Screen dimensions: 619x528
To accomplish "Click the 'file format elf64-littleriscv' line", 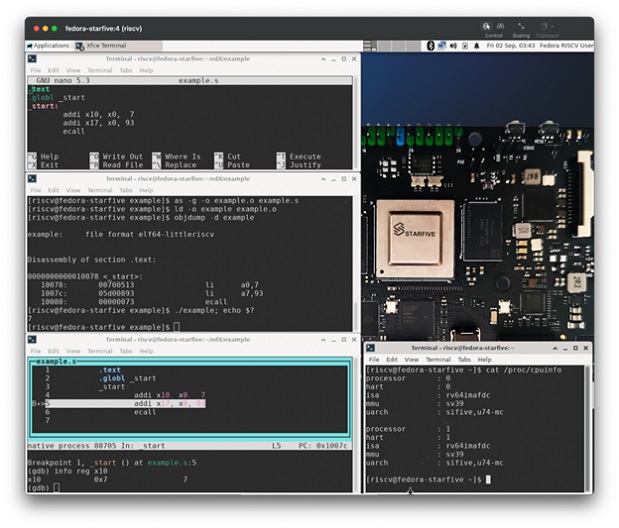I will click(x=150, y=235).
